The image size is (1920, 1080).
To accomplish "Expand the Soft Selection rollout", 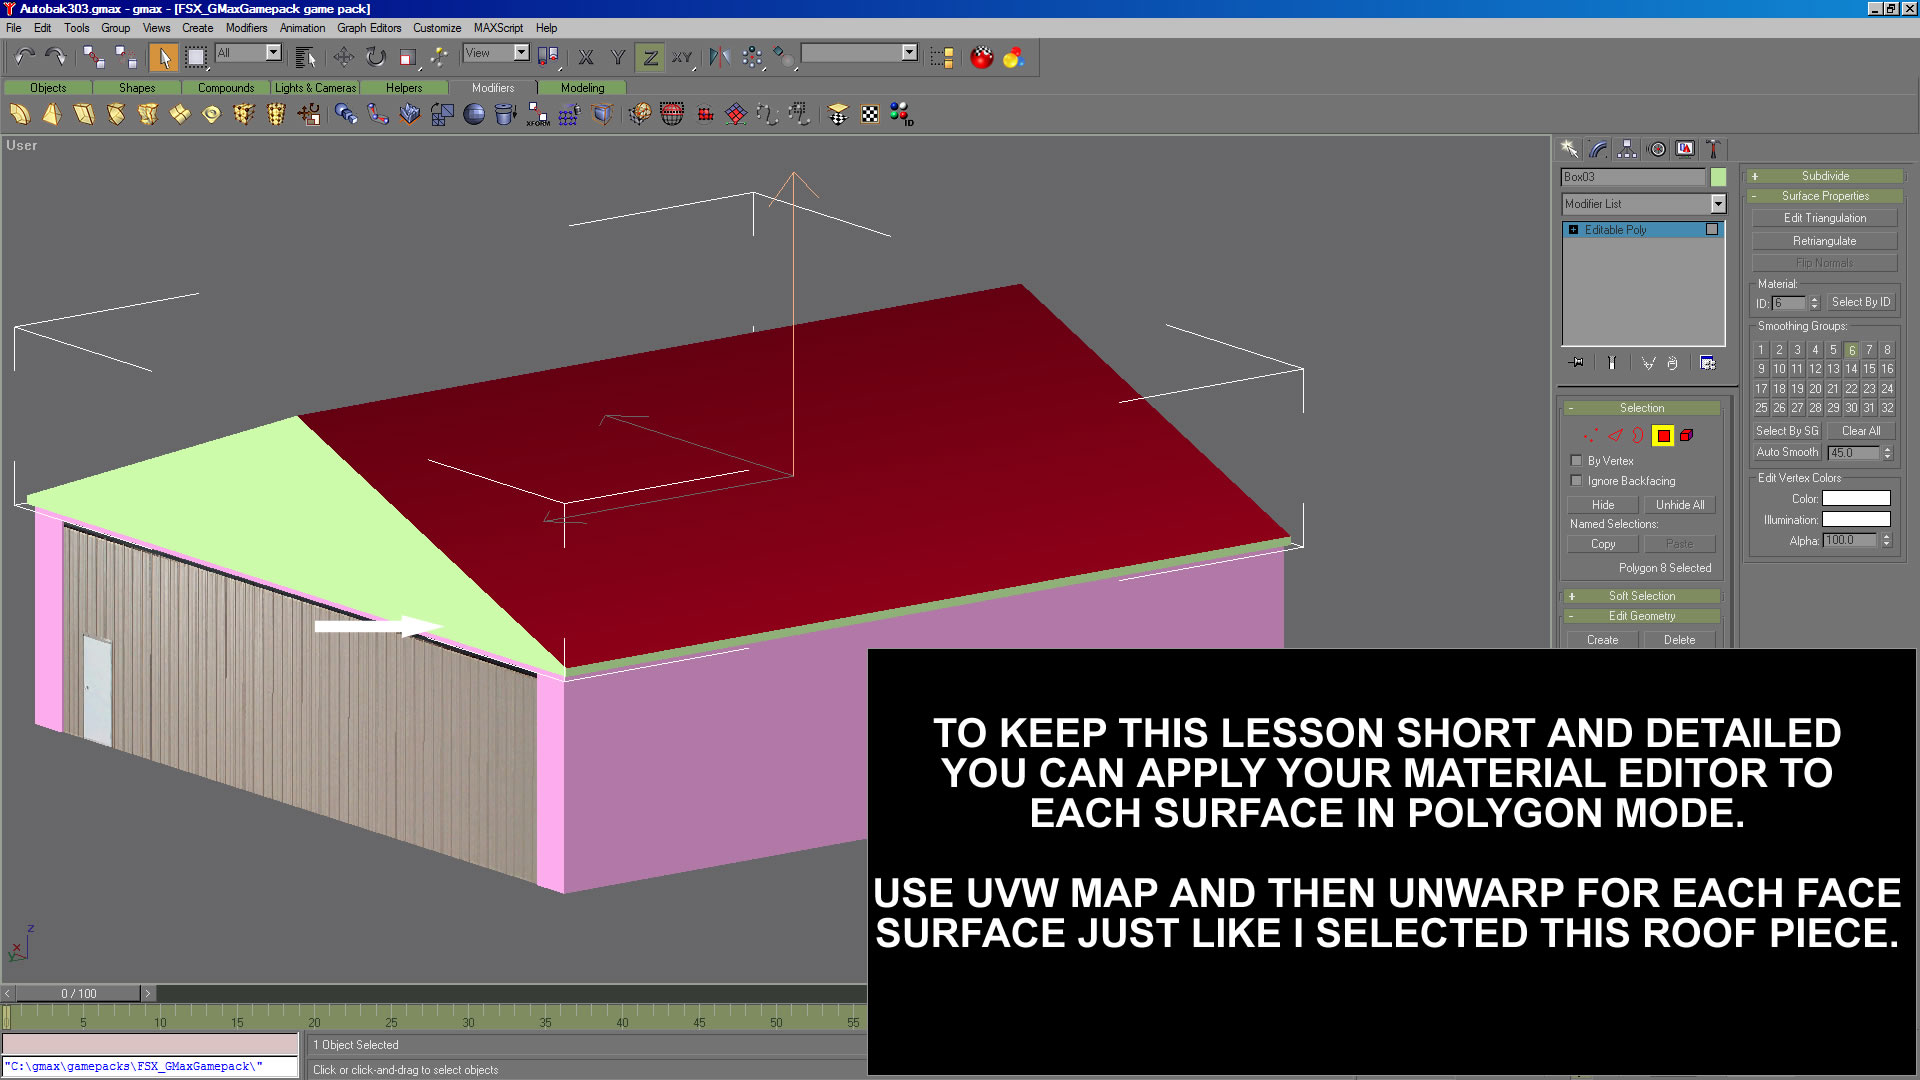I will 1641,596.
